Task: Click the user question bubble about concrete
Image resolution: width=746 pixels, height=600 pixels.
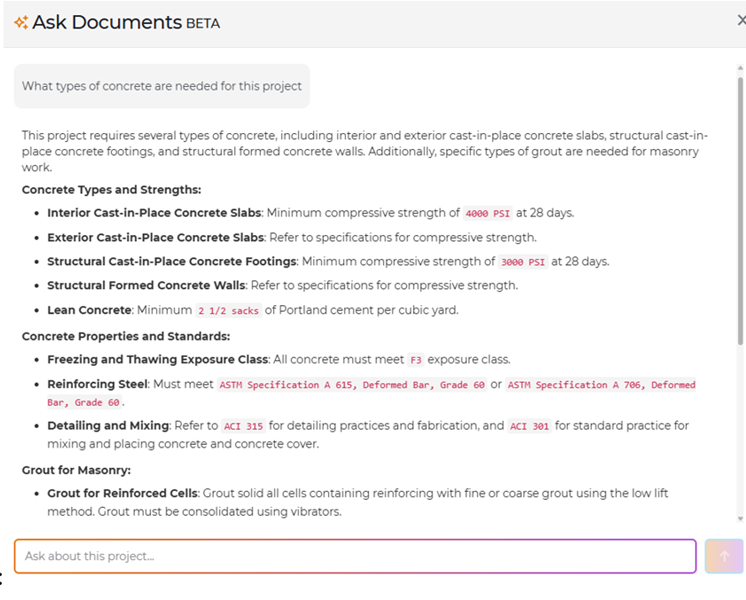Action: click(x=162, y=86)
